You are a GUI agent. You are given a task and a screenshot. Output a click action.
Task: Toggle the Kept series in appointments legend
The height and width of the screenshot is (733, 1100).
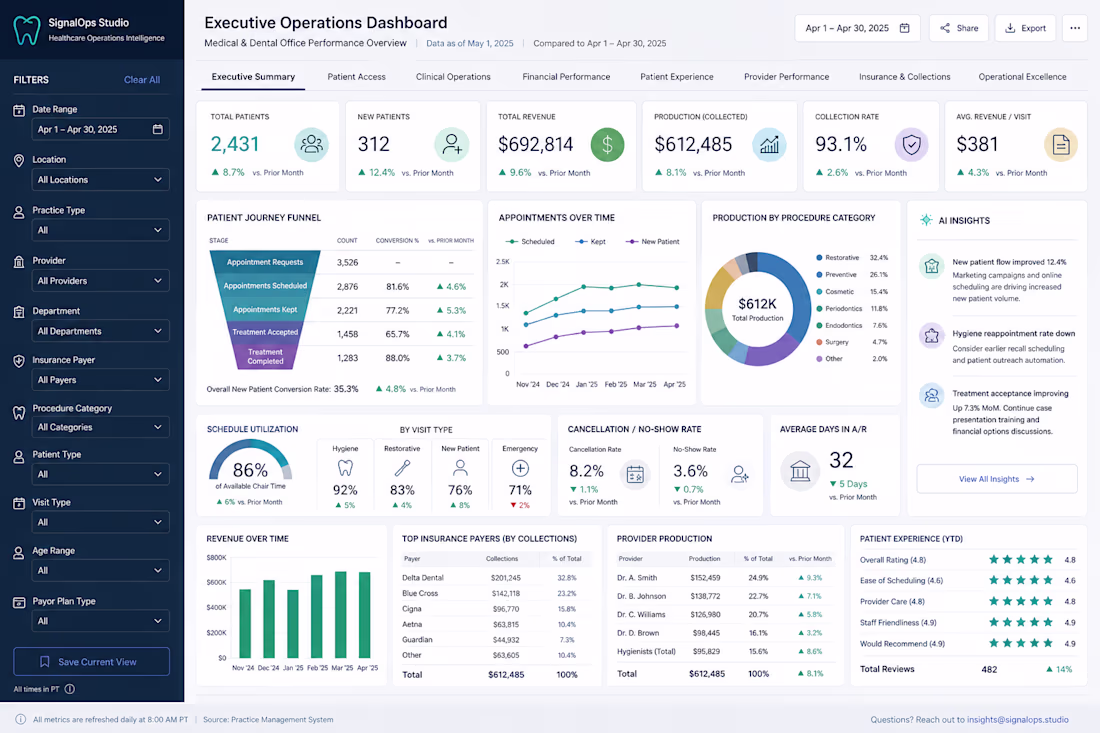pos(591,241)
